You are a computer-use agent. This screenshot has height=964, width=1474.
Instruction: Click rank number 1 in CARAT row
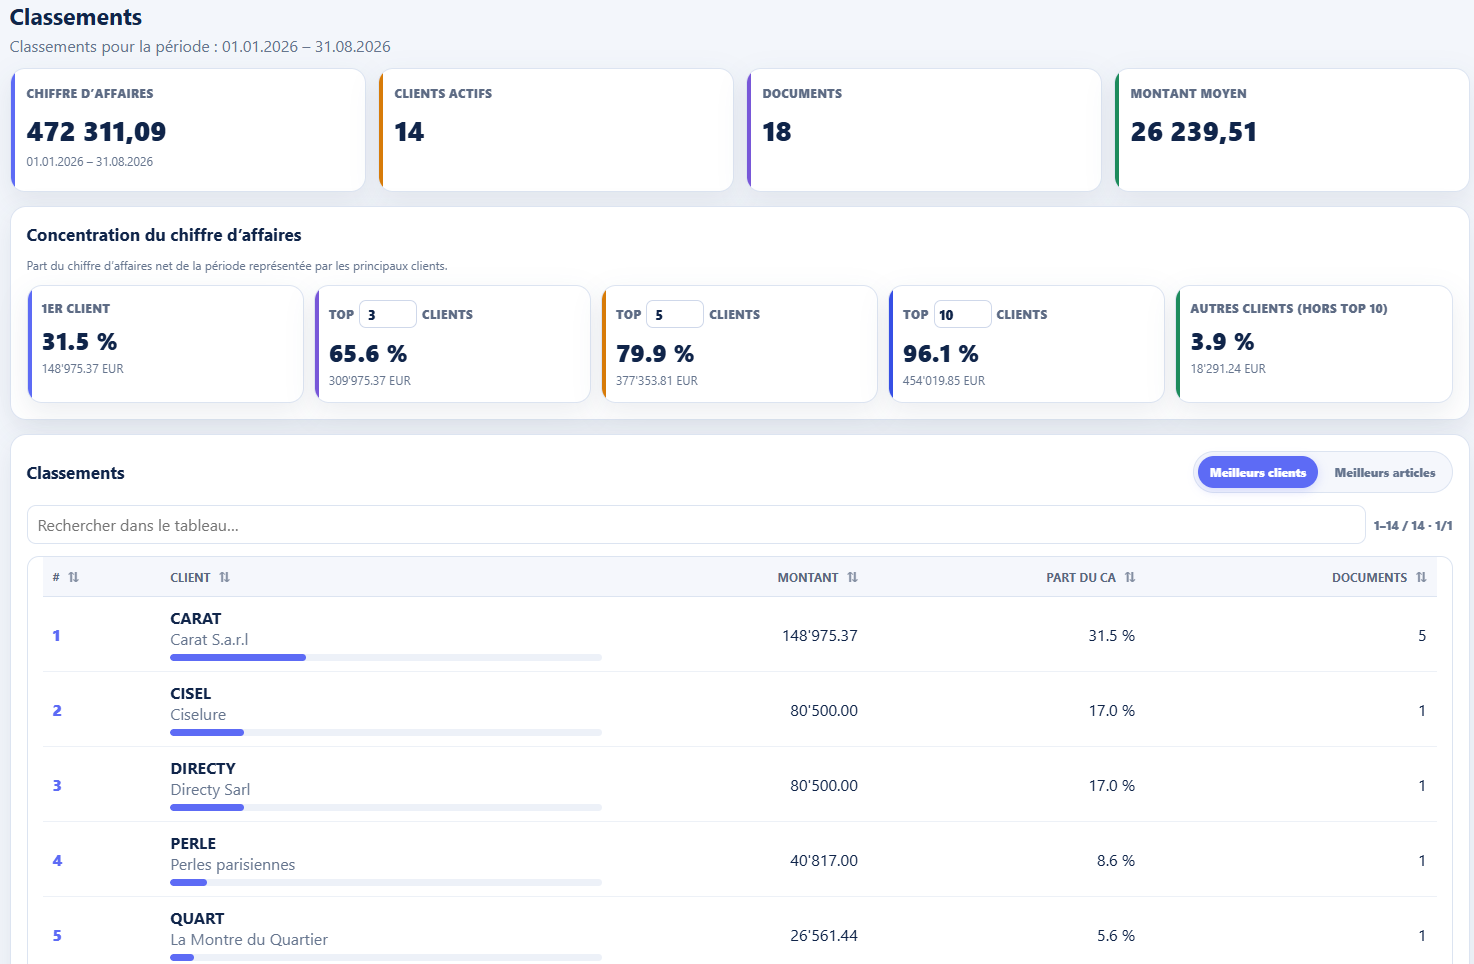[56, 635]
